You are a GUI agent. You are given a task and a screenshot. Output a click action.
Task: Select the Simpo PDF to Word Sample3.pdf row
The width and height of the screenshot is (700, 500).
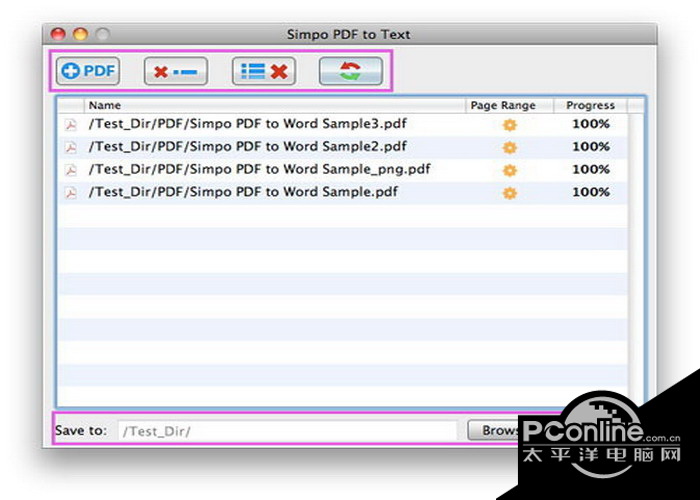(x=342, y=125)
